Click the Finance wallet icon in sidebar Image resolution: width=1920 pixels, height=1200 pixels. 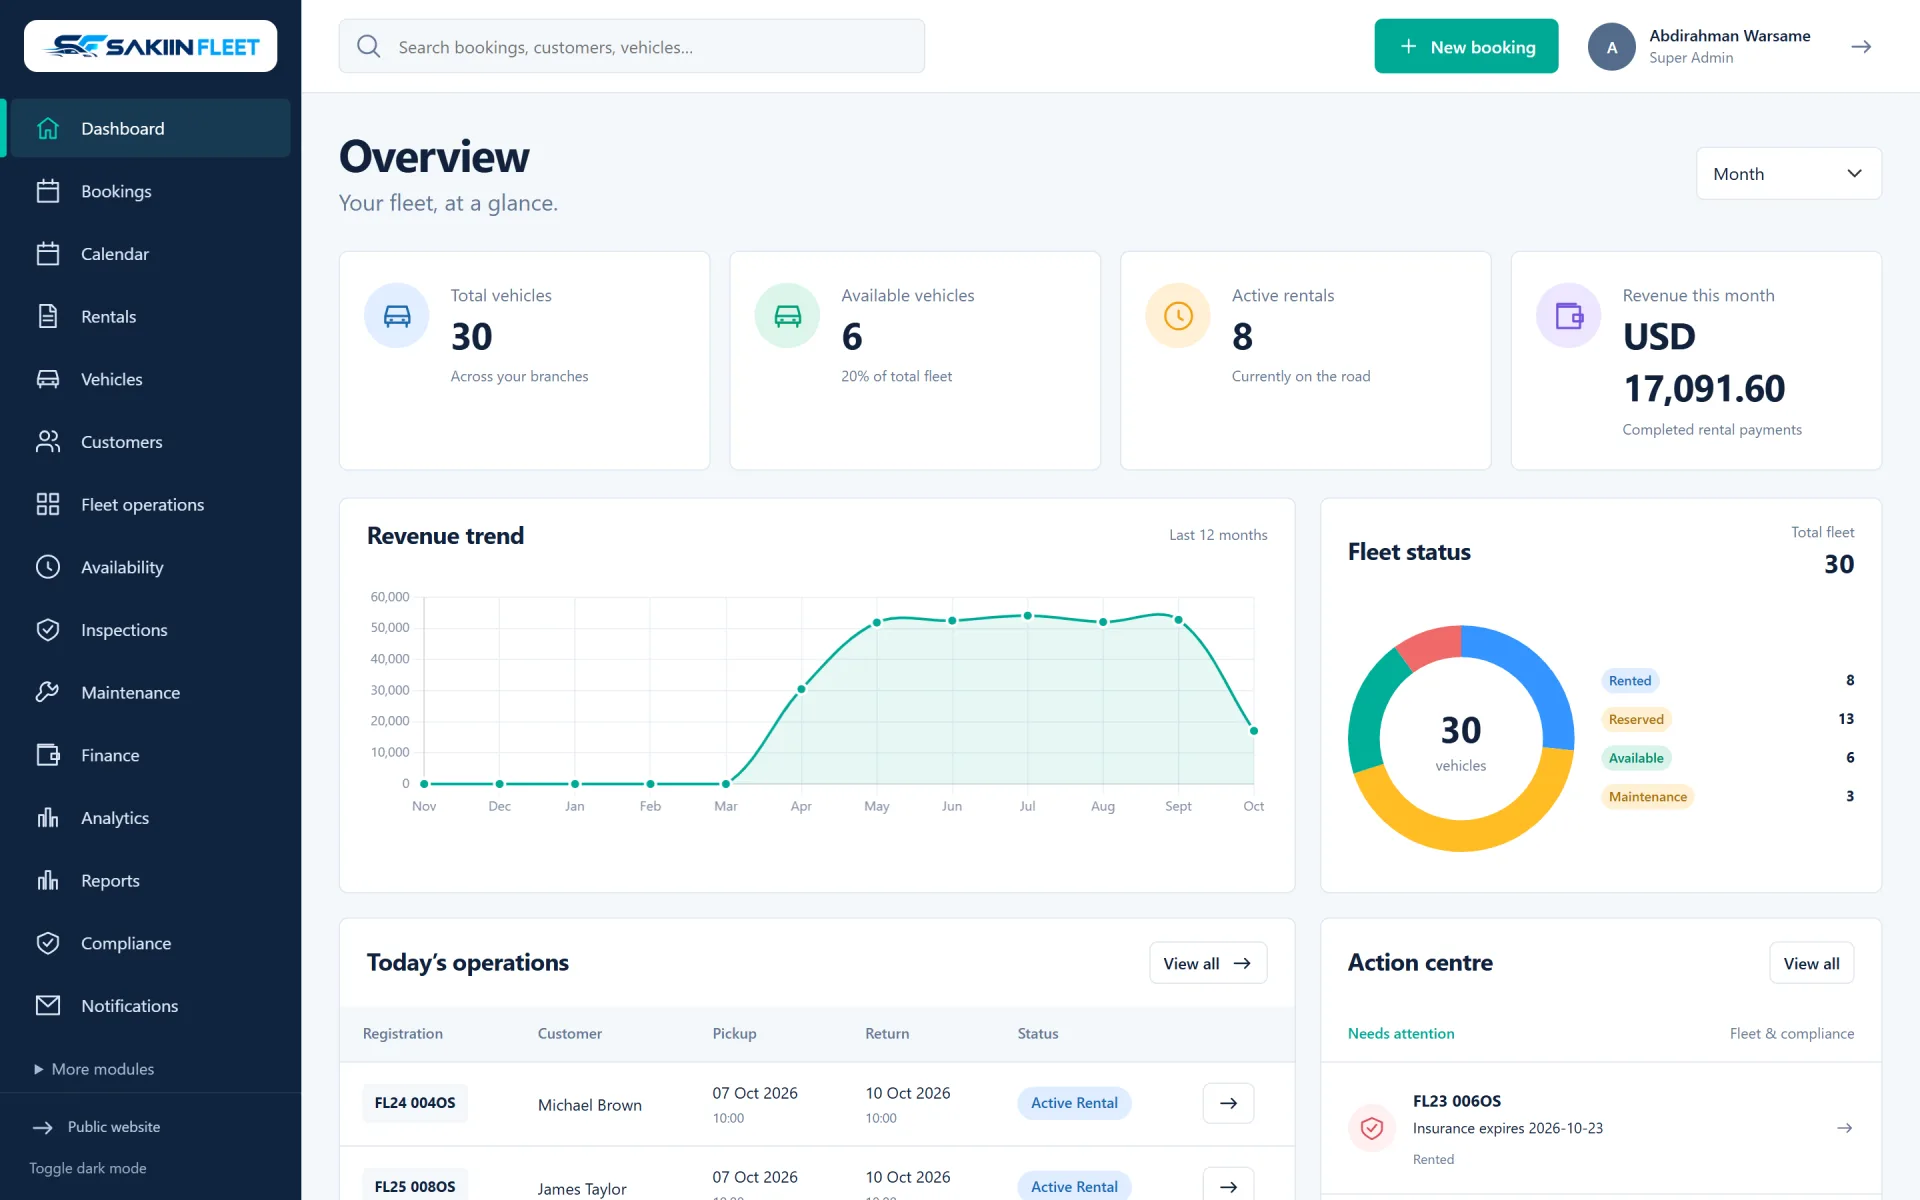click(x=48, y=755)
